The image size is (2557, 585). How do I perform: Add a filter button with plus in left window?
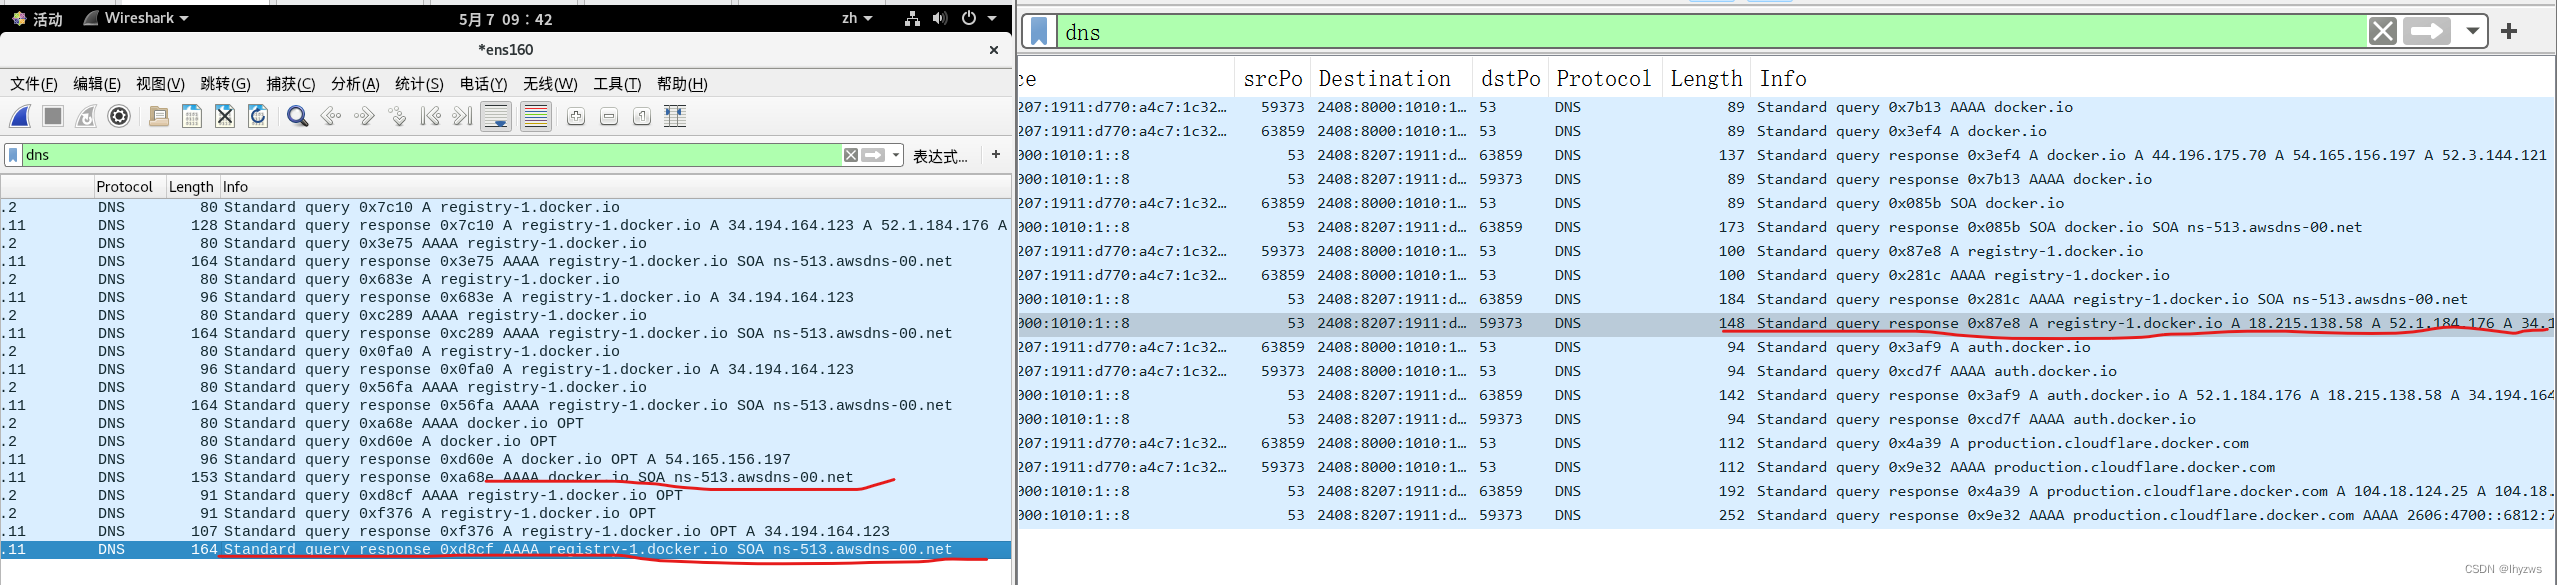(x=996, y=154)
